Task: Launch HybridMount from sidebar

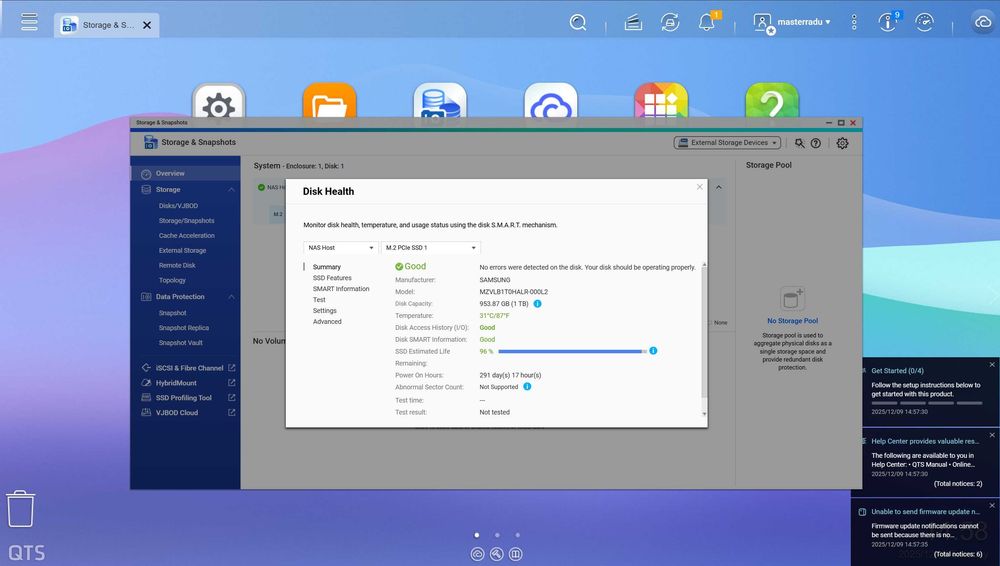Action: (x=188, y=383)
